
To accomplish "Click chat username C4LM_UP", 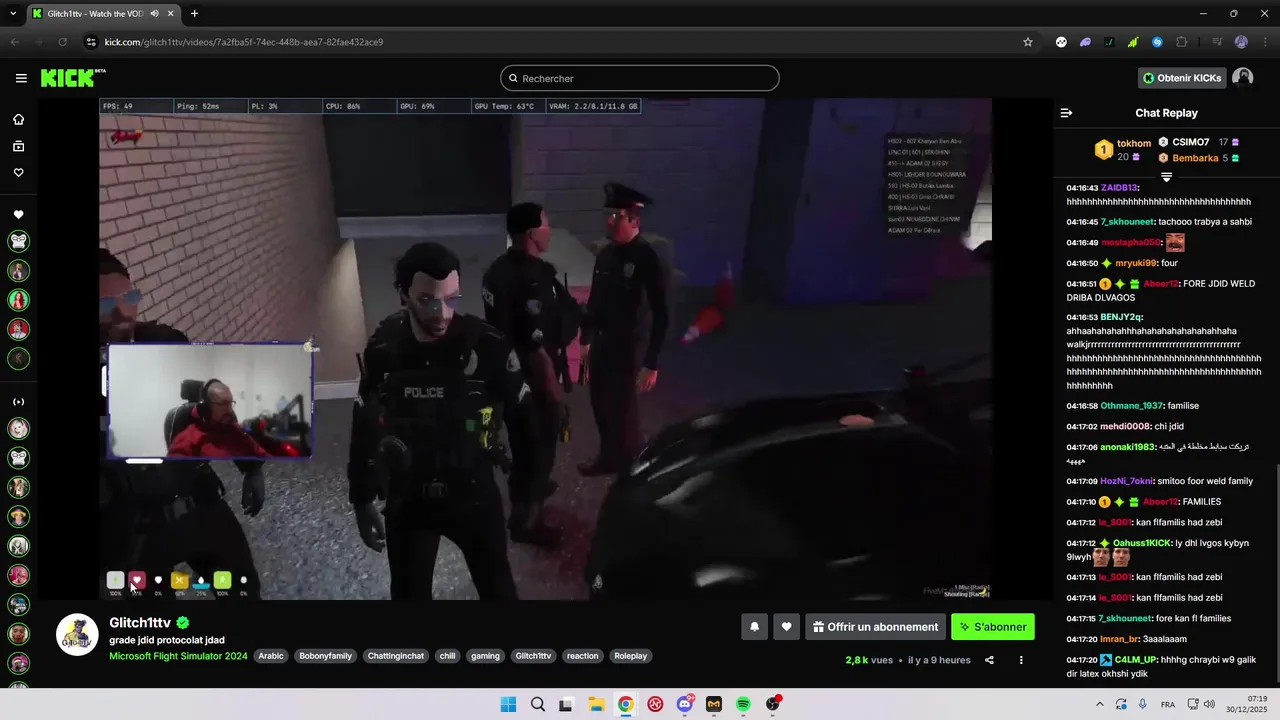I will [1134, 660].
